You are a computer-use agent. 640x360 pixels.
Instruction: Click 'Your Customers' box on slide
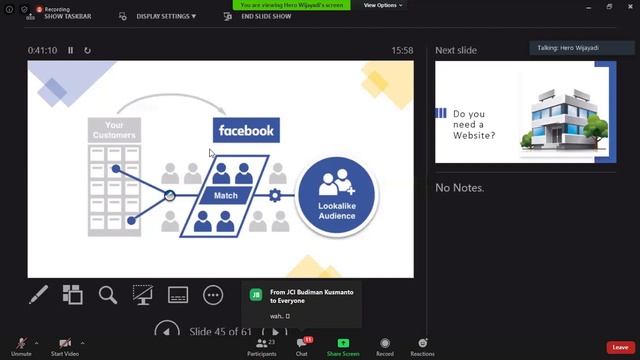[114, 130]
